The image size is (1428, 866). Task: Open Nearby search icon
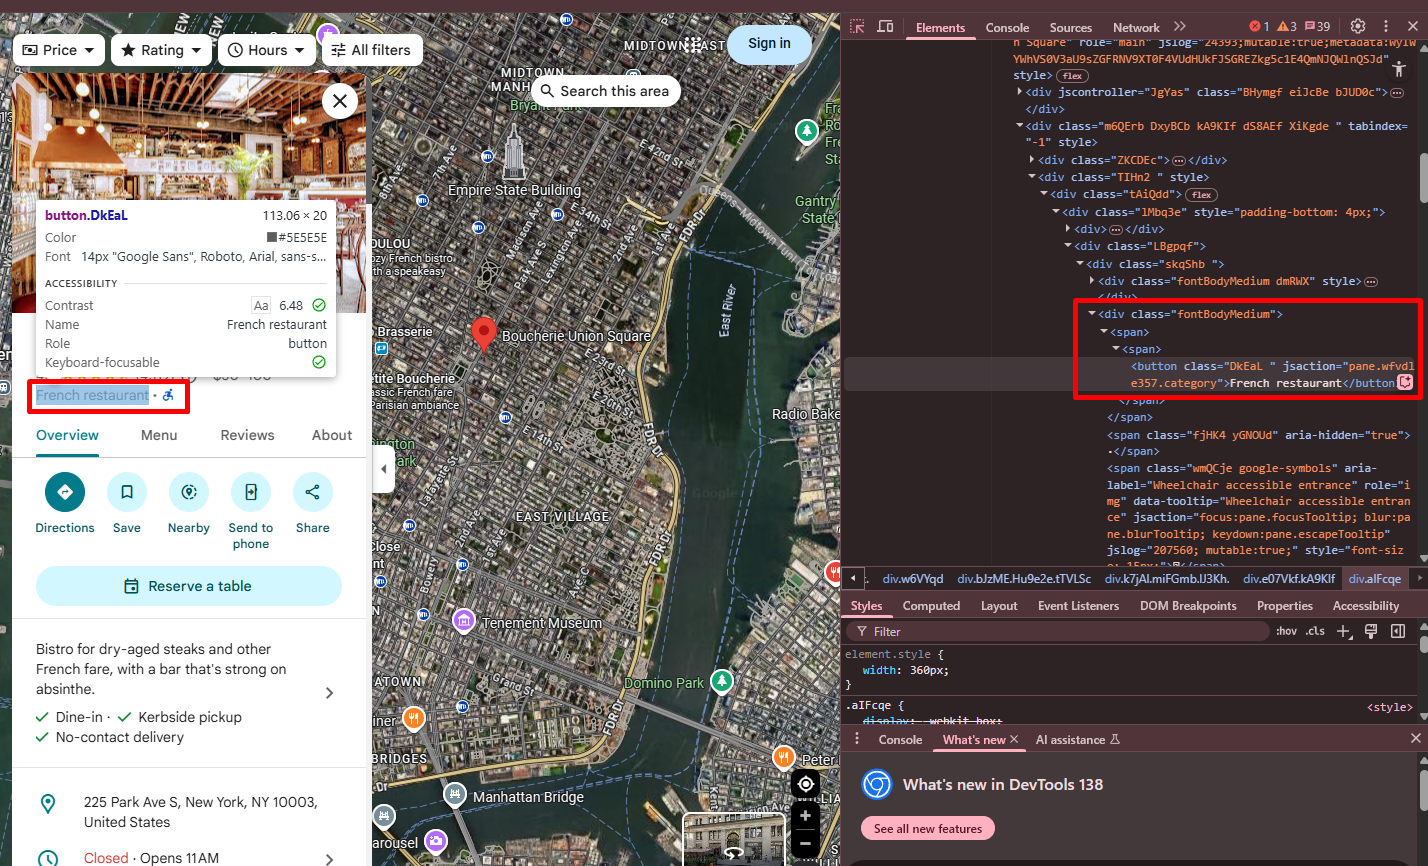click(189, 492)
